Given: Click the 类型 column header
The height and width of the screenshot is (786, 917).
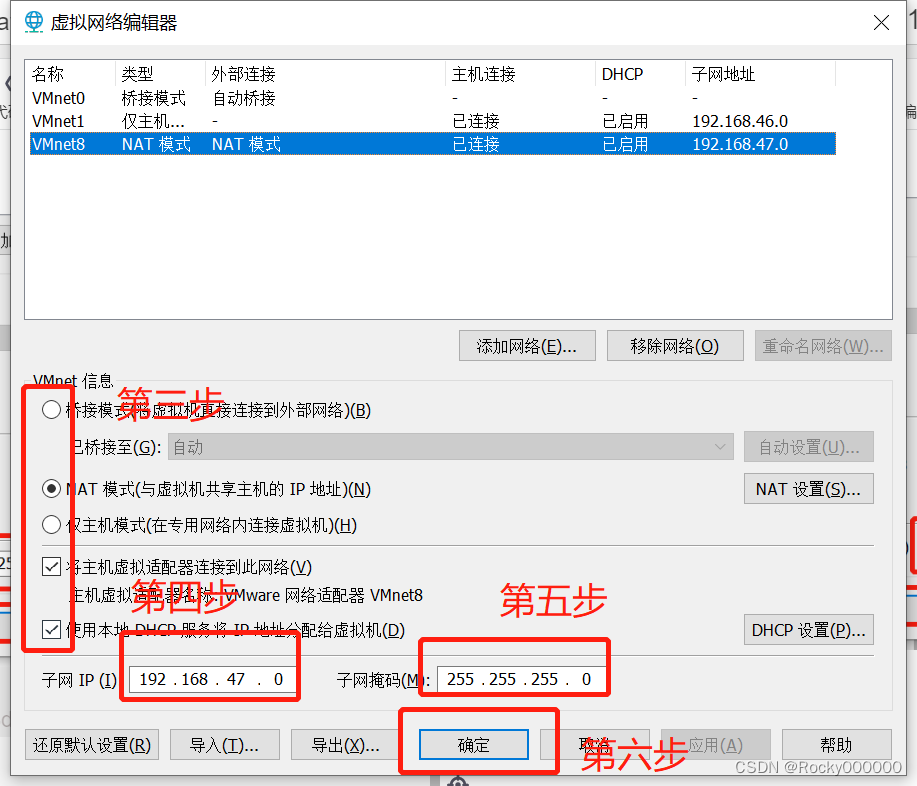Looking at the screenshot, I should pyautogui.click(x=160, y=74).
